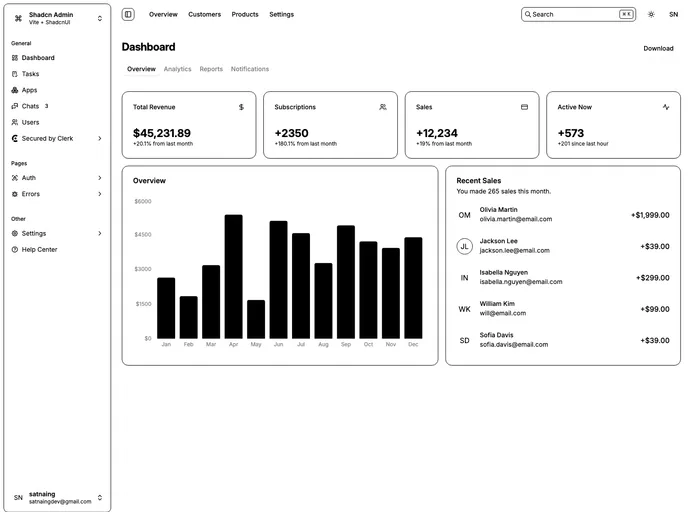Switch to the Notifications tab

point(250,69)
